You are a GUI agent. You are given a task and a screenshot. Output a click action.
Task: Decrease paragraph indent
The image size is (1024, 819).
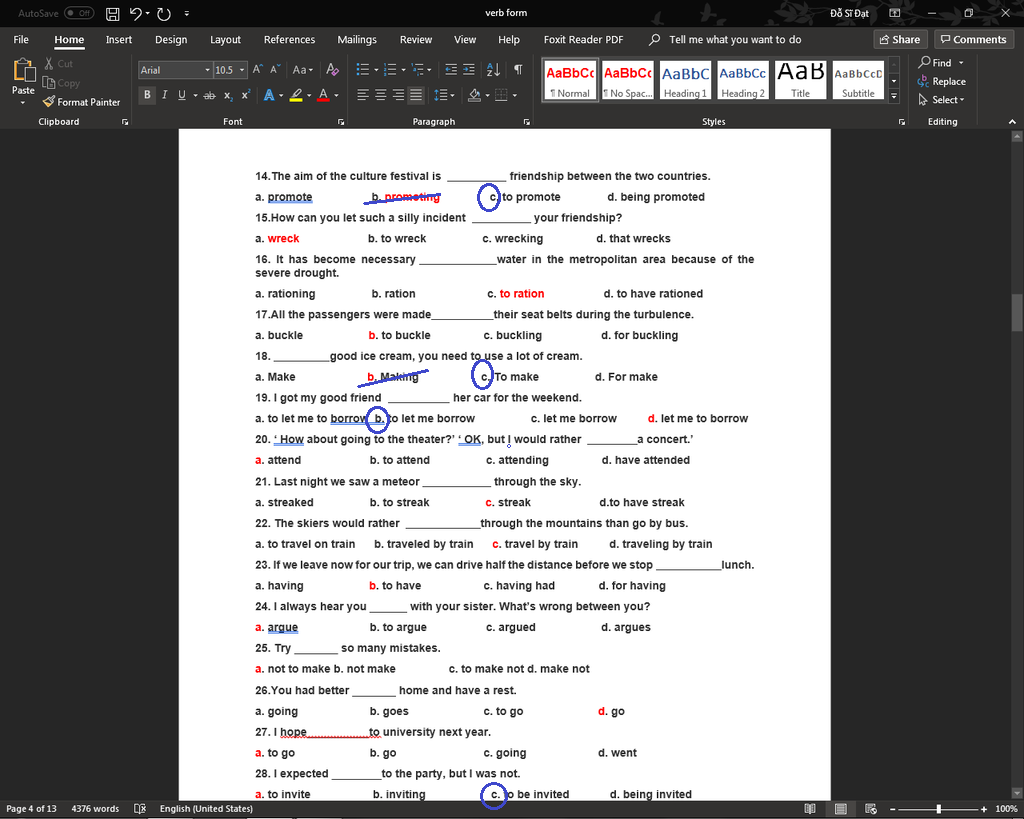click(x=451, y=69)
